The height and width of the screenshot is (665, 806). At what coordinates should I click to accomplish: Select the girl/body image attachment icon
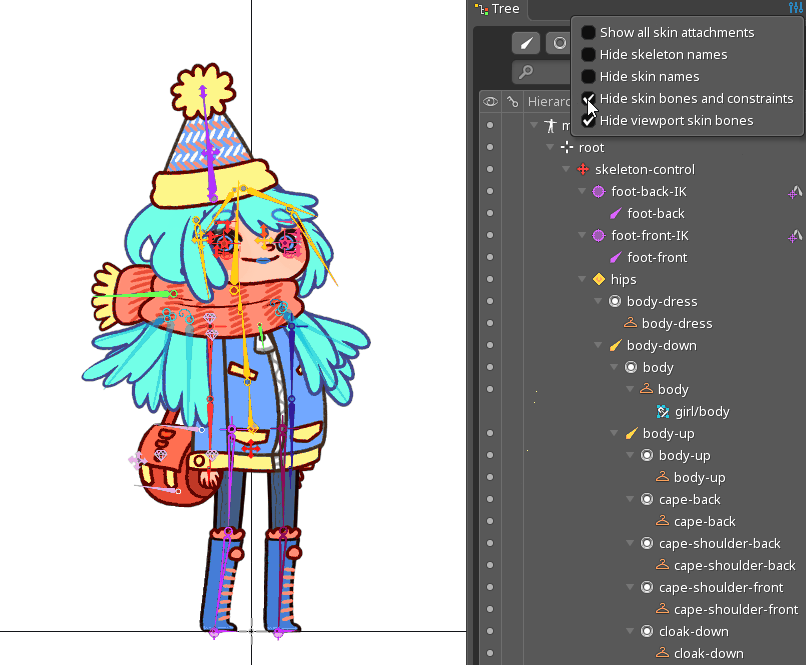click(x=661, y=411)
